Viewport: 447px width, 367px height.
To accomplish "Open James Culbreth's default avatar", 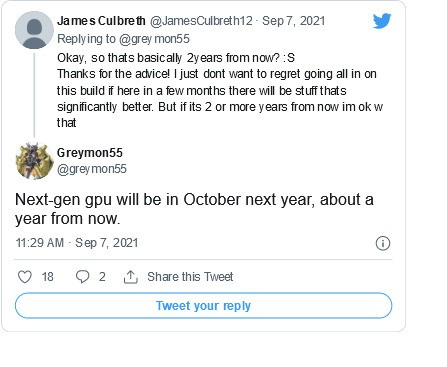I will [34, 30].
